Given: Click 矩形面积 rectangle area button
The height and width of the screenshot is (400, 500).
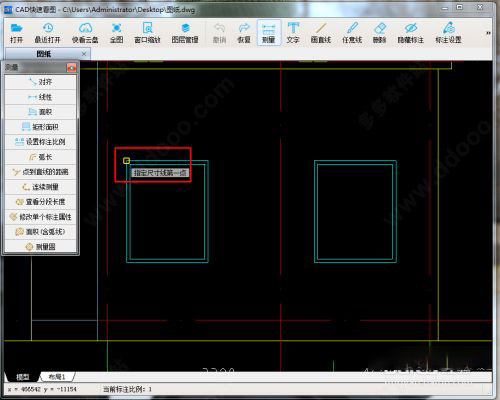Looking at the screenshot, I should coord(41,127).
